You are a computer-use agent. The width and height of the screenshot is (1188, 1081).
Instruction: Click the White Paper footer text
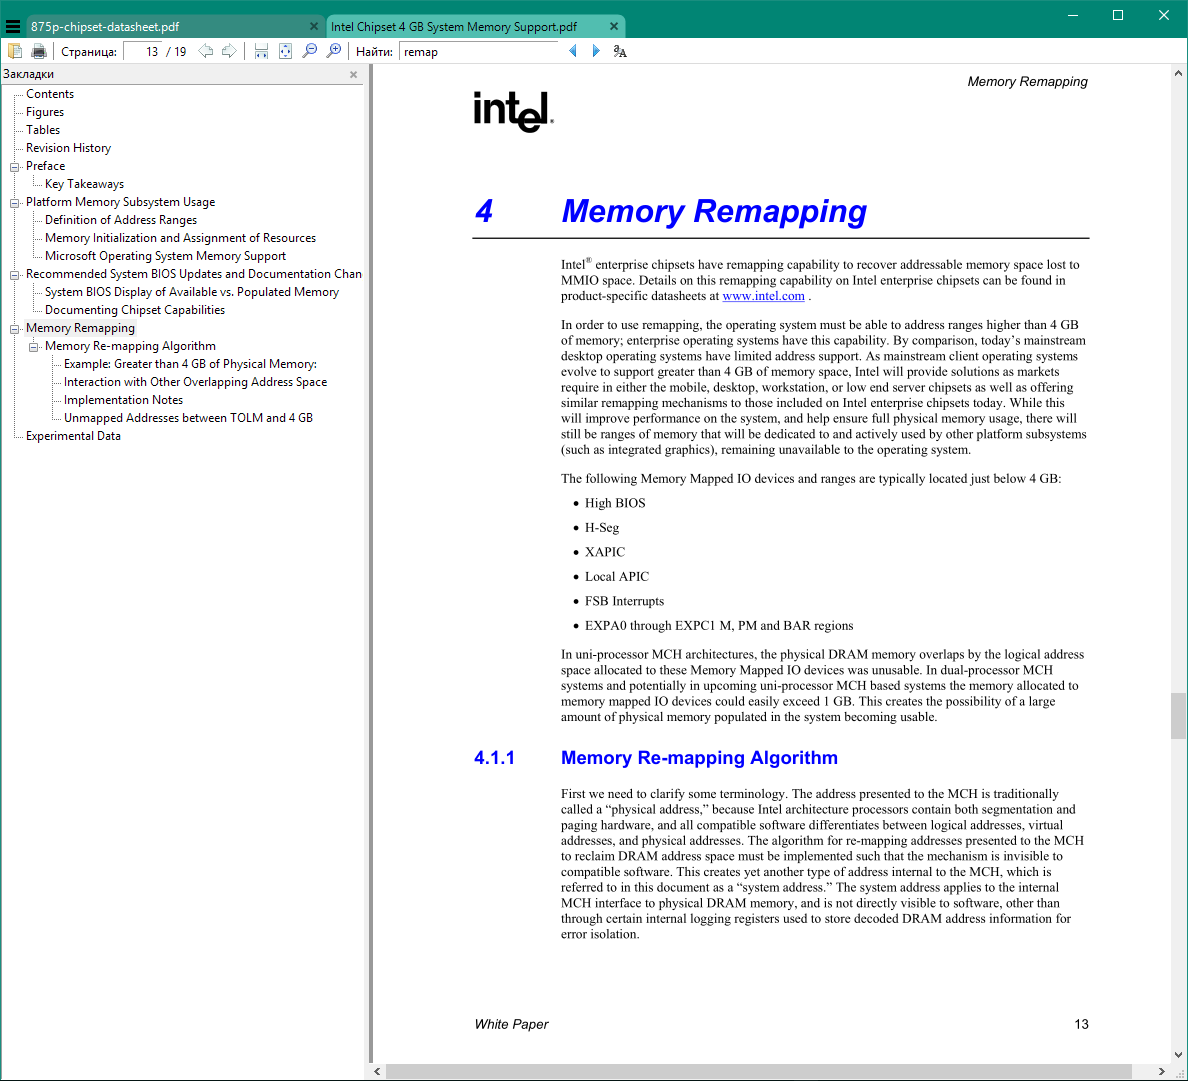[x=511, y=1024]
